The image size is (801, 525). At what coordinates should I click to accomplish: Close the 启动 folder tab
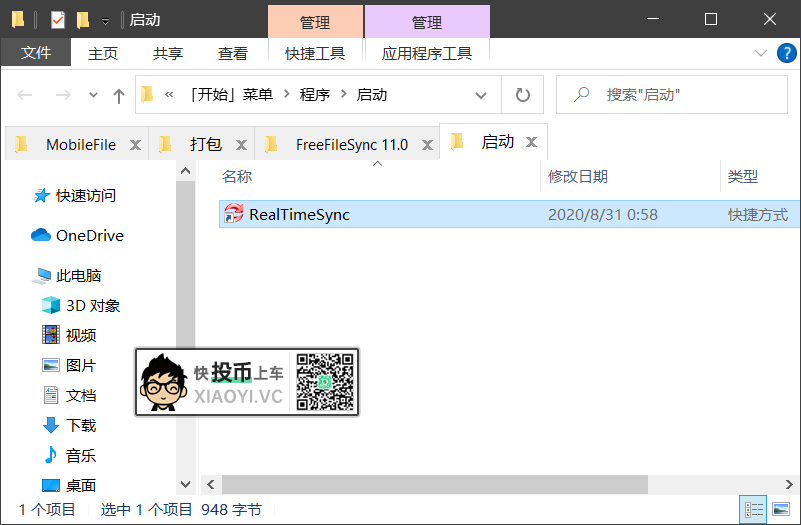tap(531, 142)
